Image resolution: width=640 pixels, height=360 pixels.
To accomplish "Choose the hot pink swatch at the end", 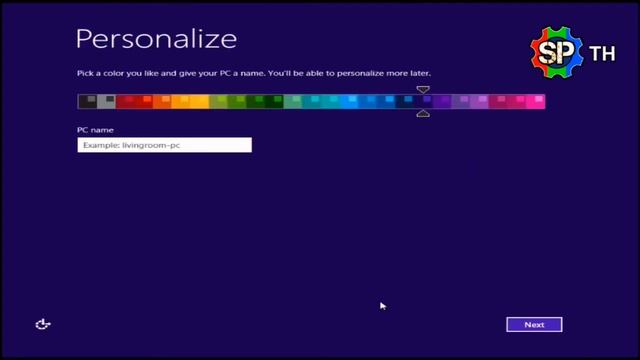I will (x=536, y=102).
